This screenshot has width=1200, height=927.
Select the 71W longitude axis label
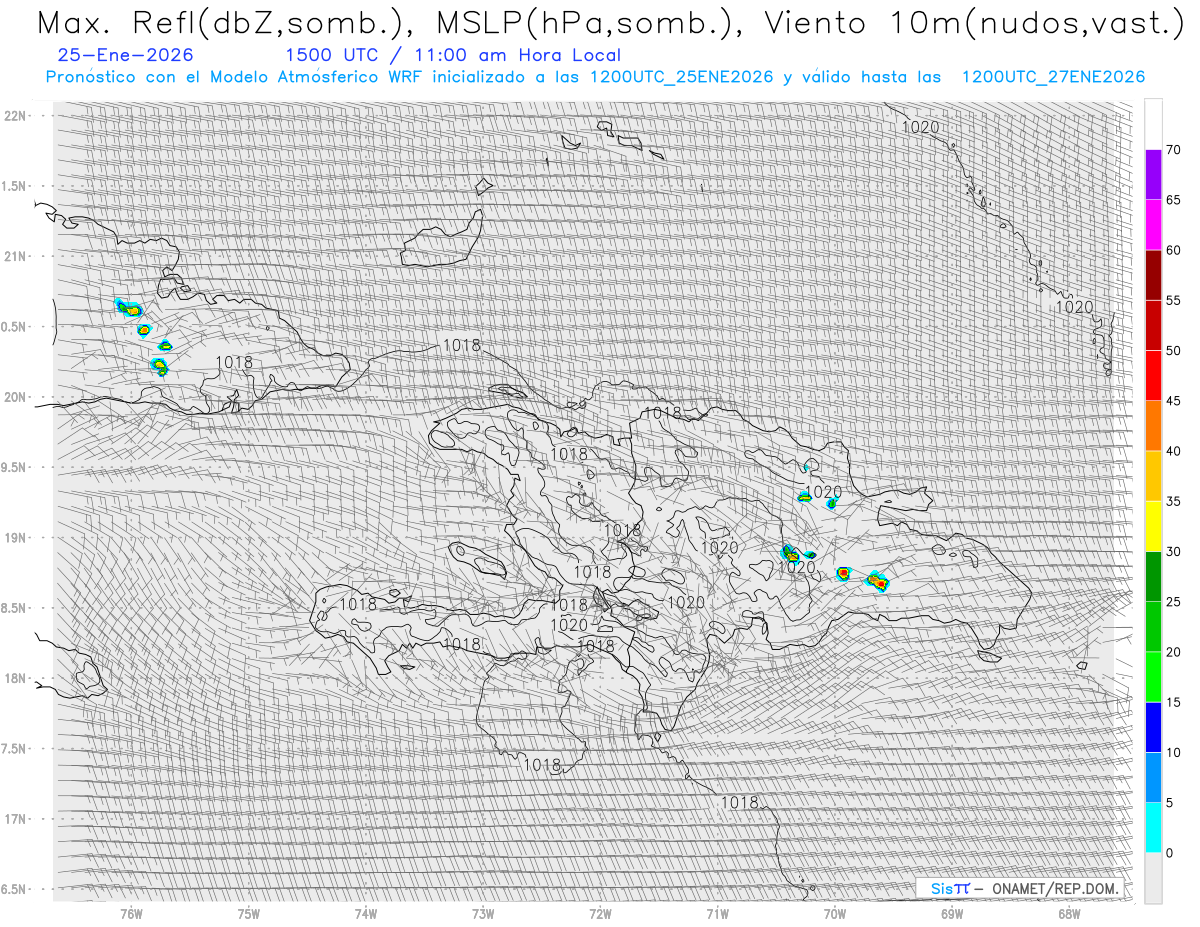click(717, 914)
